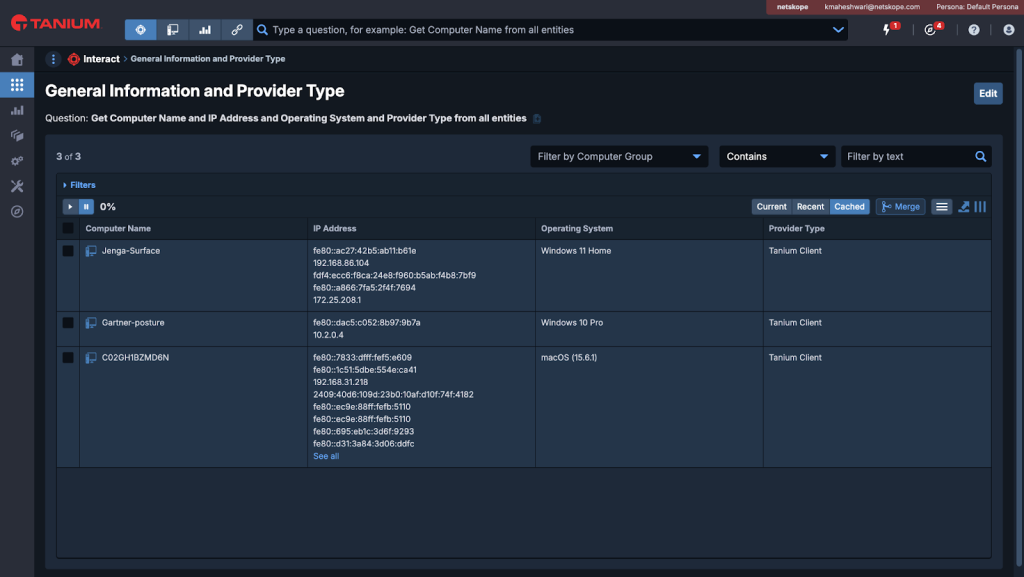This screenshot has height=577, width=1024.
Task: Click the Tanium logo
Action: pos(56,23)
